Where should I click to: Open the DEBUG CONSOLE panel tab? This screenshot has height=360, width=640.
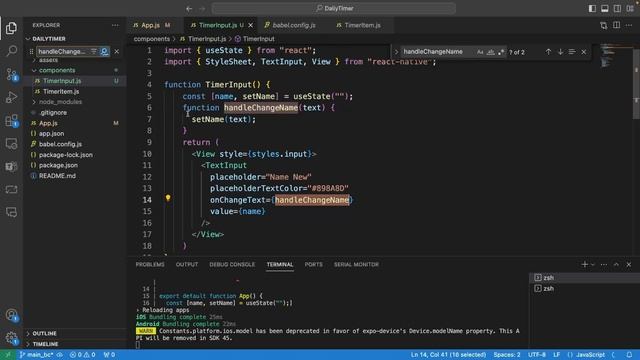click(x=232, y=264)
